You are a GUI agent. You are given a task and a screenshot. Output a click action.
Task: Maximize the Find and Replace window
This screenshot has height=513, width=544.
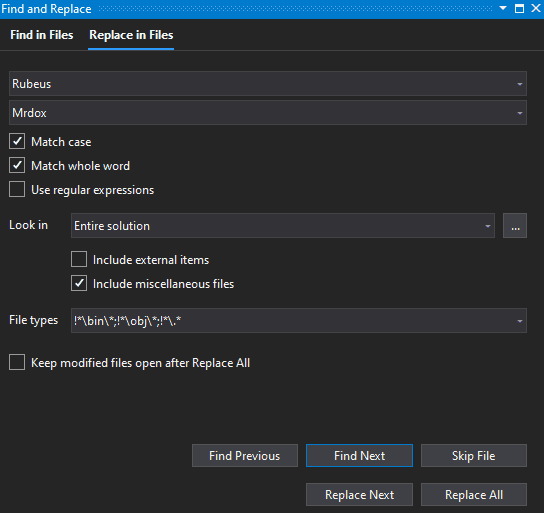coord(519,8)
